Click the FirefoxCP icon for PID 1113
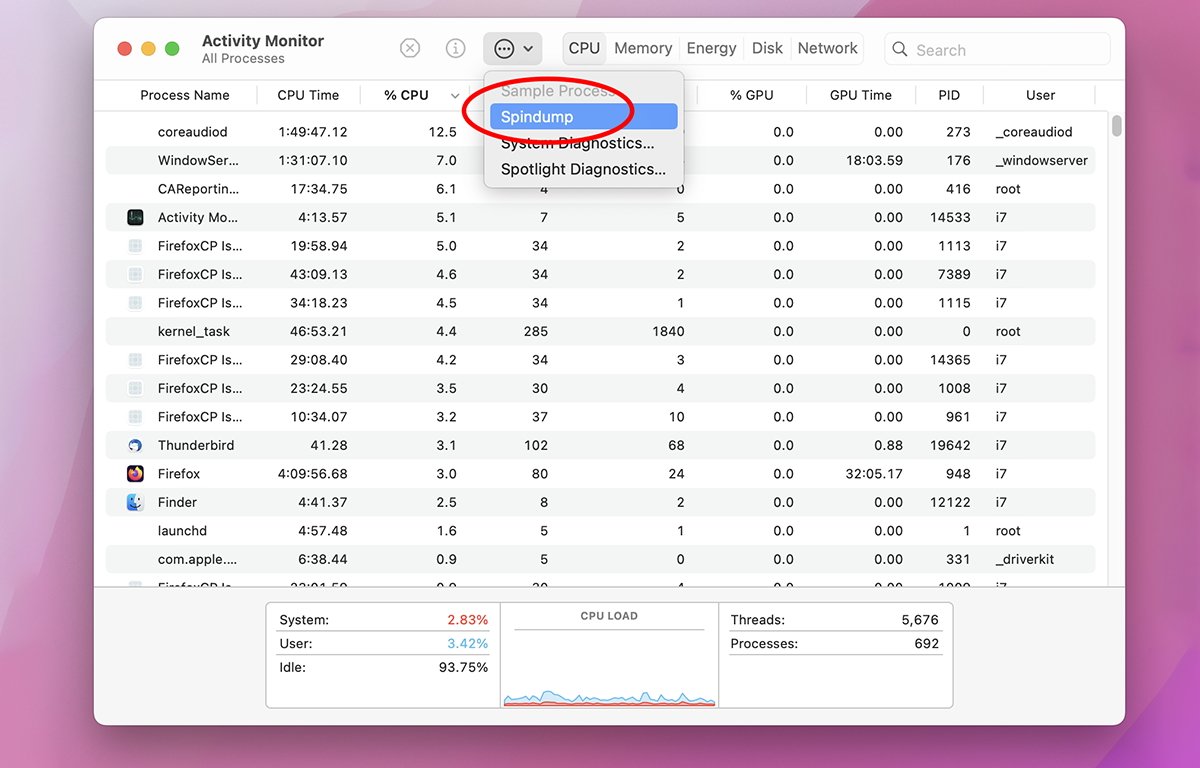This screenshot has height=768, width=1200. [x=135, y=246]
